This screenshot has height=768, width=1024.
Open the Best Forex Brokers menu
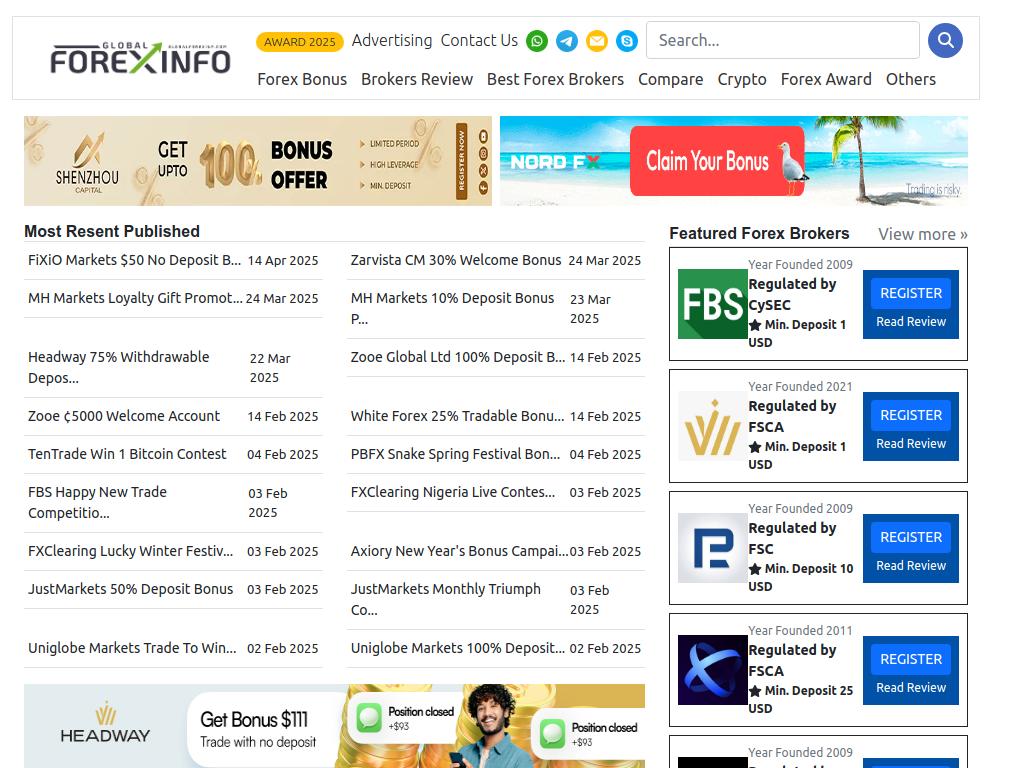point(555,79)
